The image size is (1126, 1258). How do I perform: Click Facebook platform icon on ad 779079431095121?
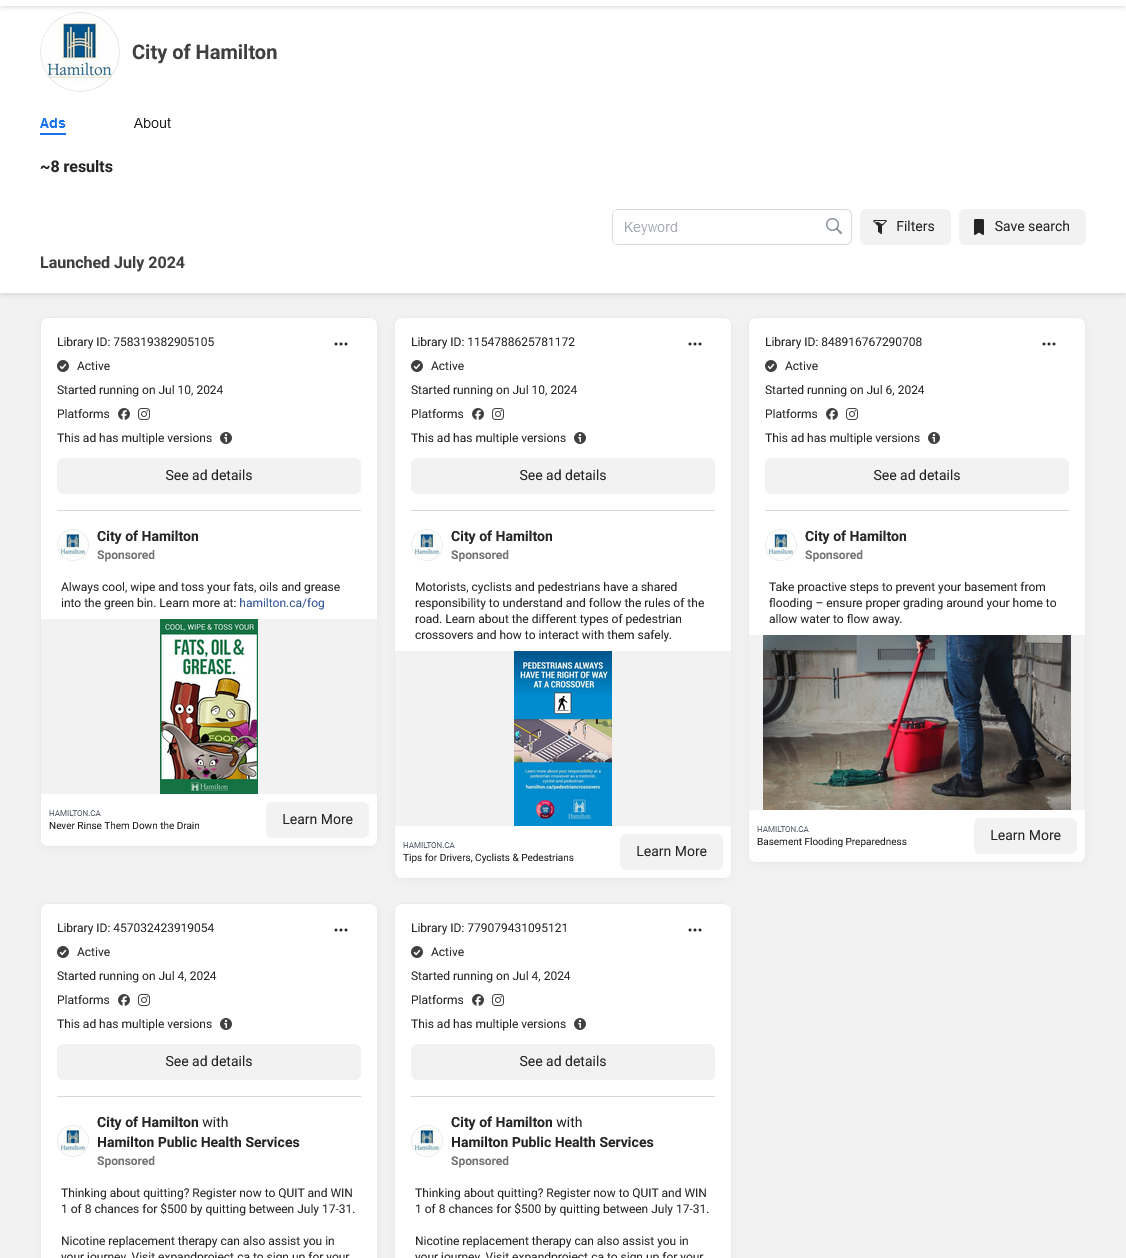coord(478,1000)
